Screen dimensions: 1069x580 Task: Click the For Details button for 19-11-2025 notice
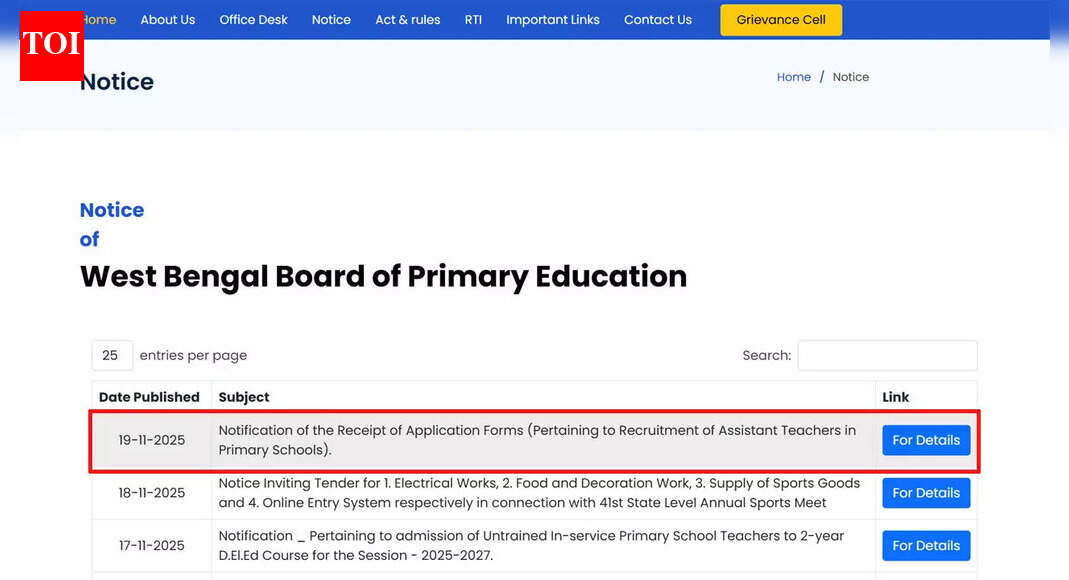click(925, 440)
